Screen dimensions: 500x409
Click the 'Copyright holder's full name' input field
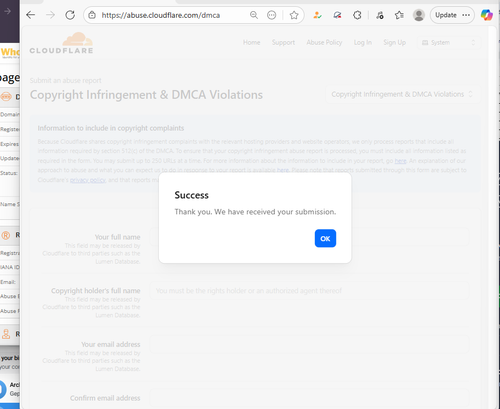(x=309, y=291)
